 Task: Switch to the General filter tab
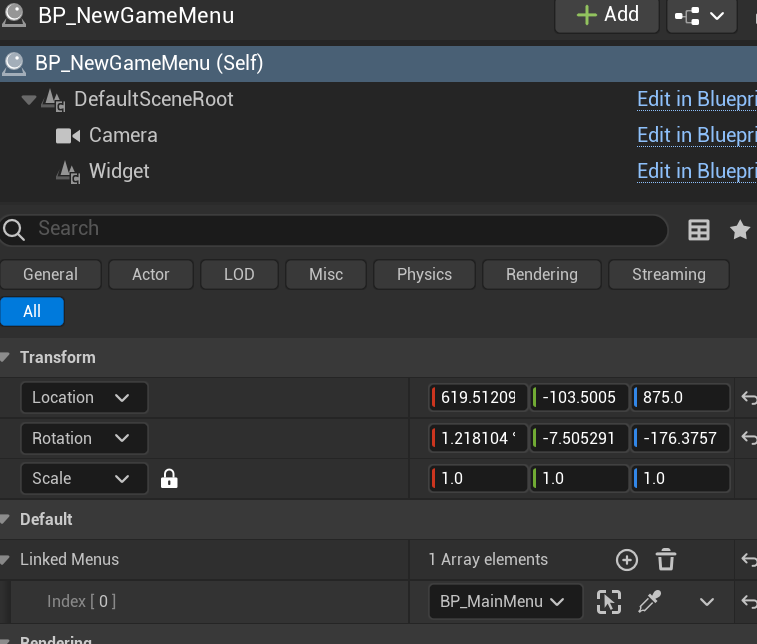[51, 275]
